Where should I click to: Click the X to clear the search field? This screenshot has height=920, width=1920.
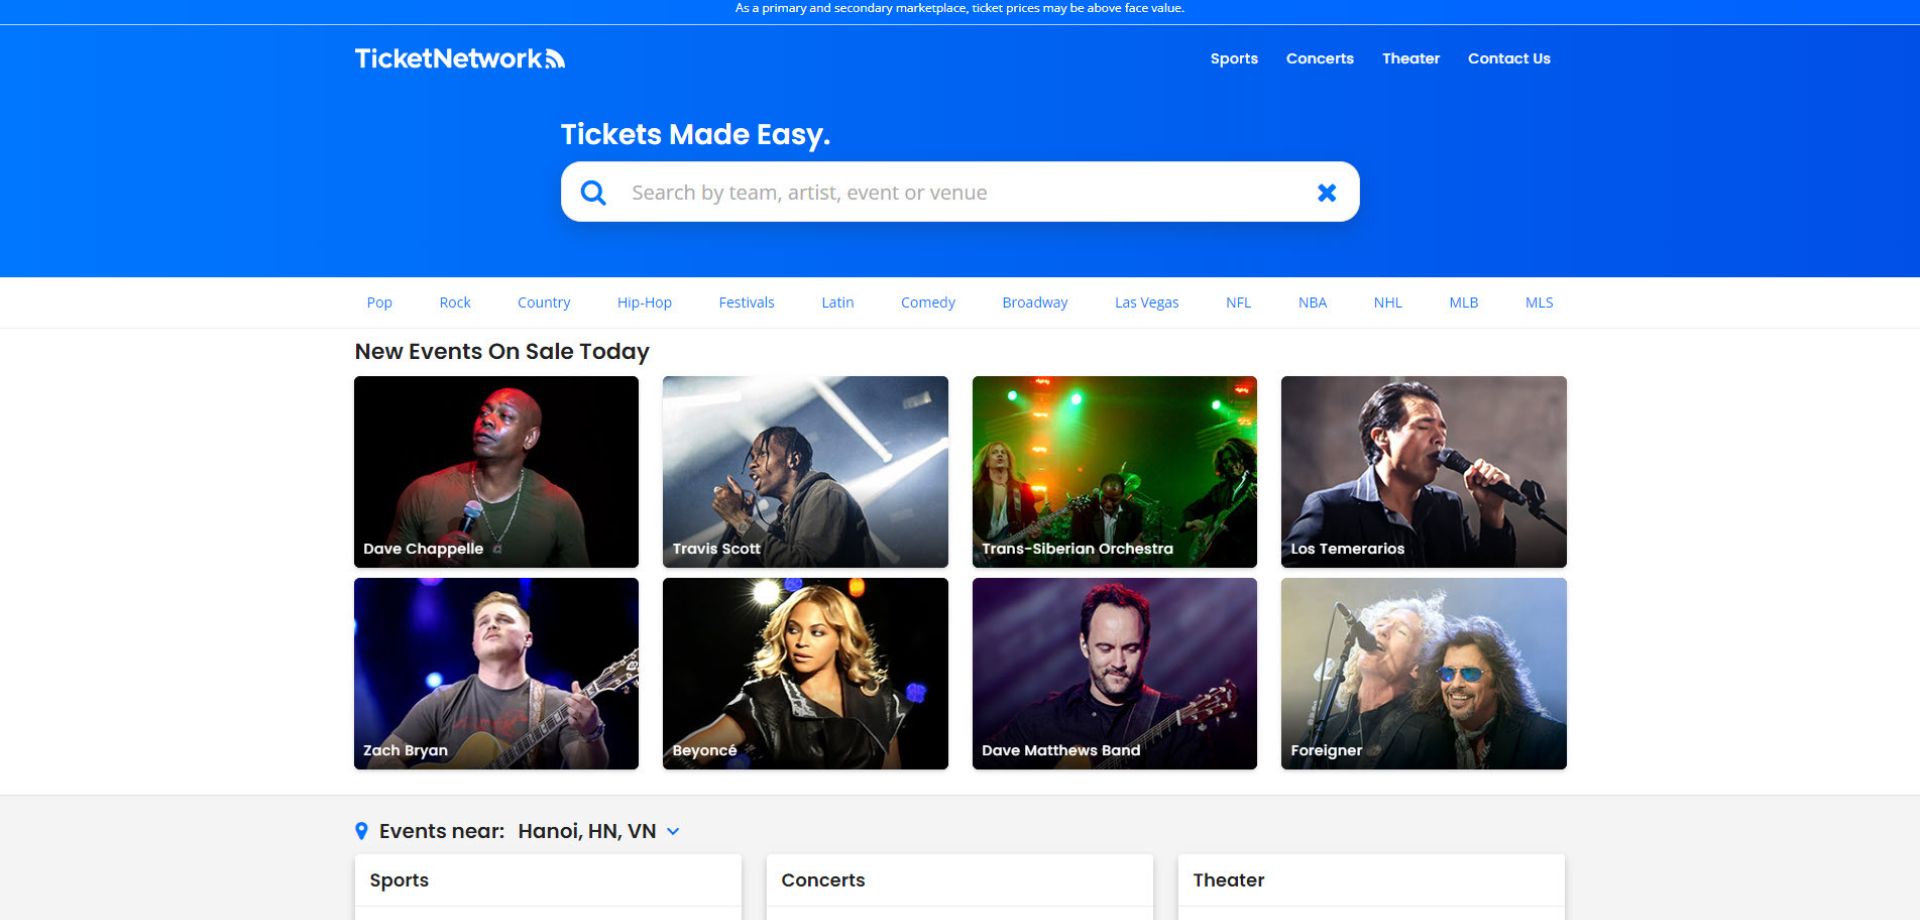pyautogui.click(x=1326, y=192)
